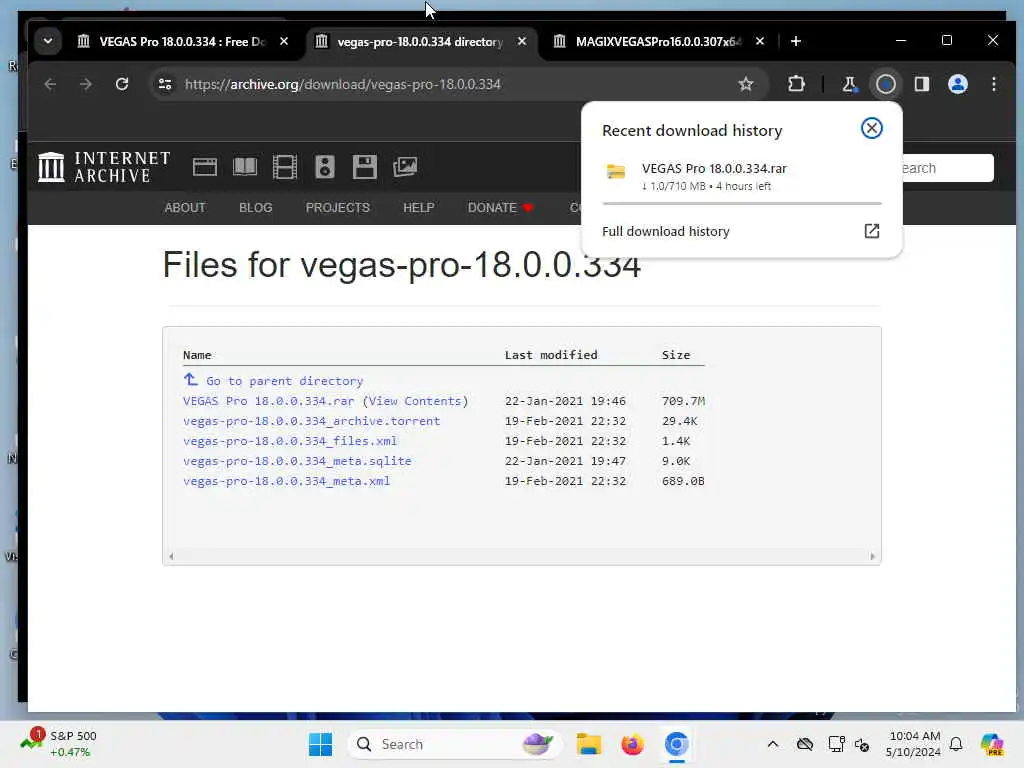Open the Video film-strip icon
Viewport: 1024px width, 768px height.
click(285, 167)
